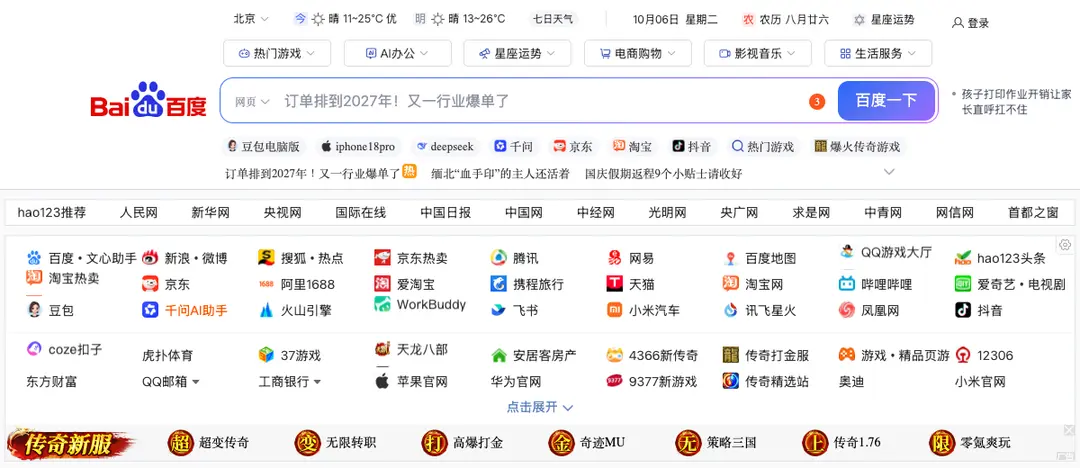Expand the 星座运势 dropdown button
The height and width of the screenshot is (468, 1080).
[517, 53]
